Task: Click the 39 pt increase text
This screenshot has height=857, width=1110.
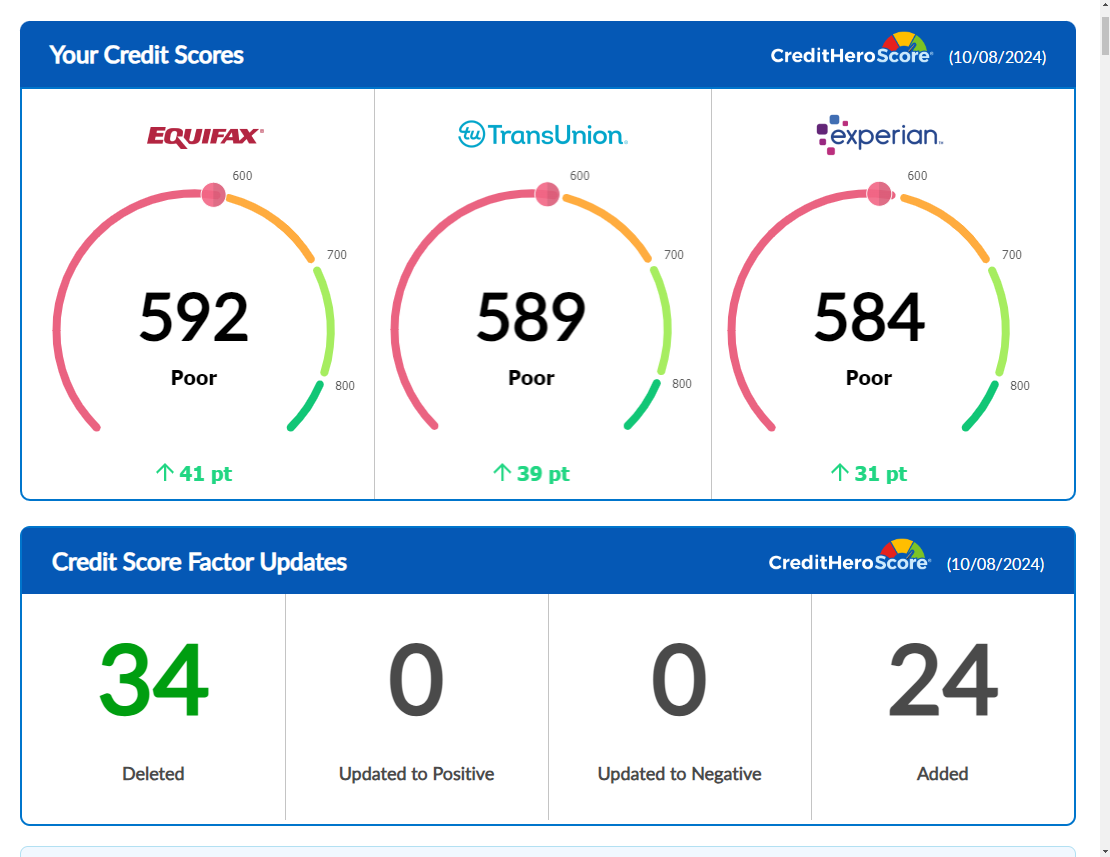Action: [543, 473]
